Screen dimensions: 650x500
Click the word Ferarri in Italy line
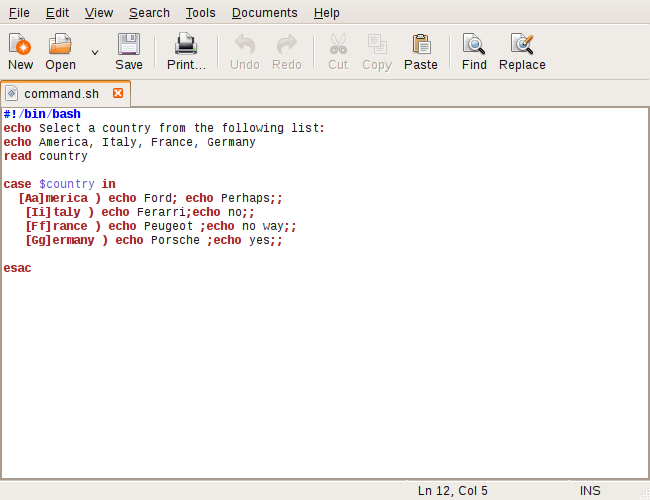(x=161, y=212)
